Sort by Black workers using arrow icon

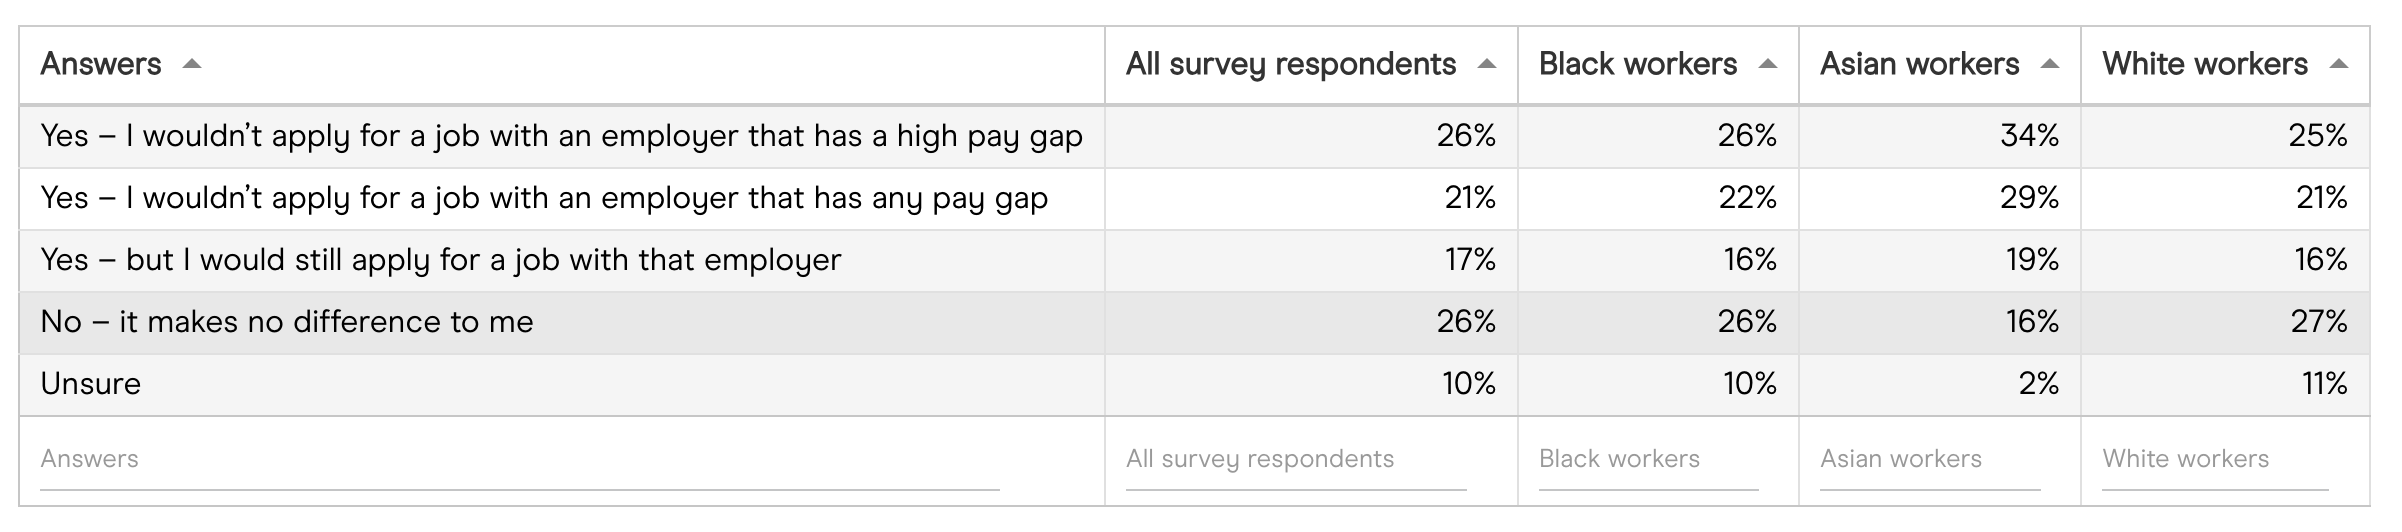coord(1768,65)
